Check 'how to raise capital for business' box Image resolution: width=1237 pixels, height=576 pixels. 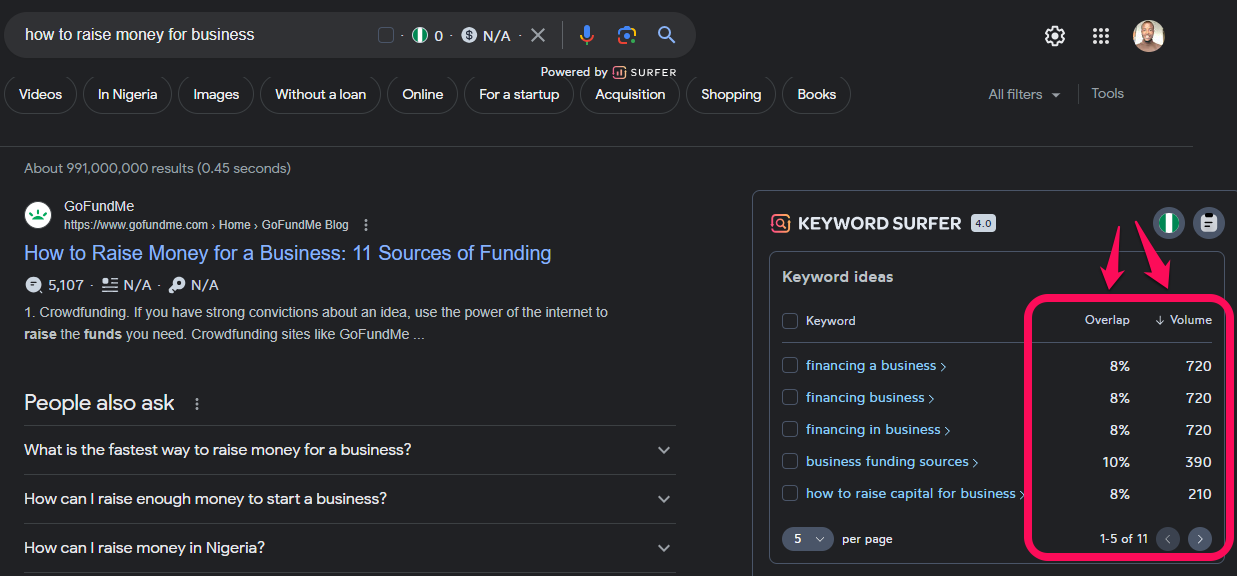click(x=790, y=493)
